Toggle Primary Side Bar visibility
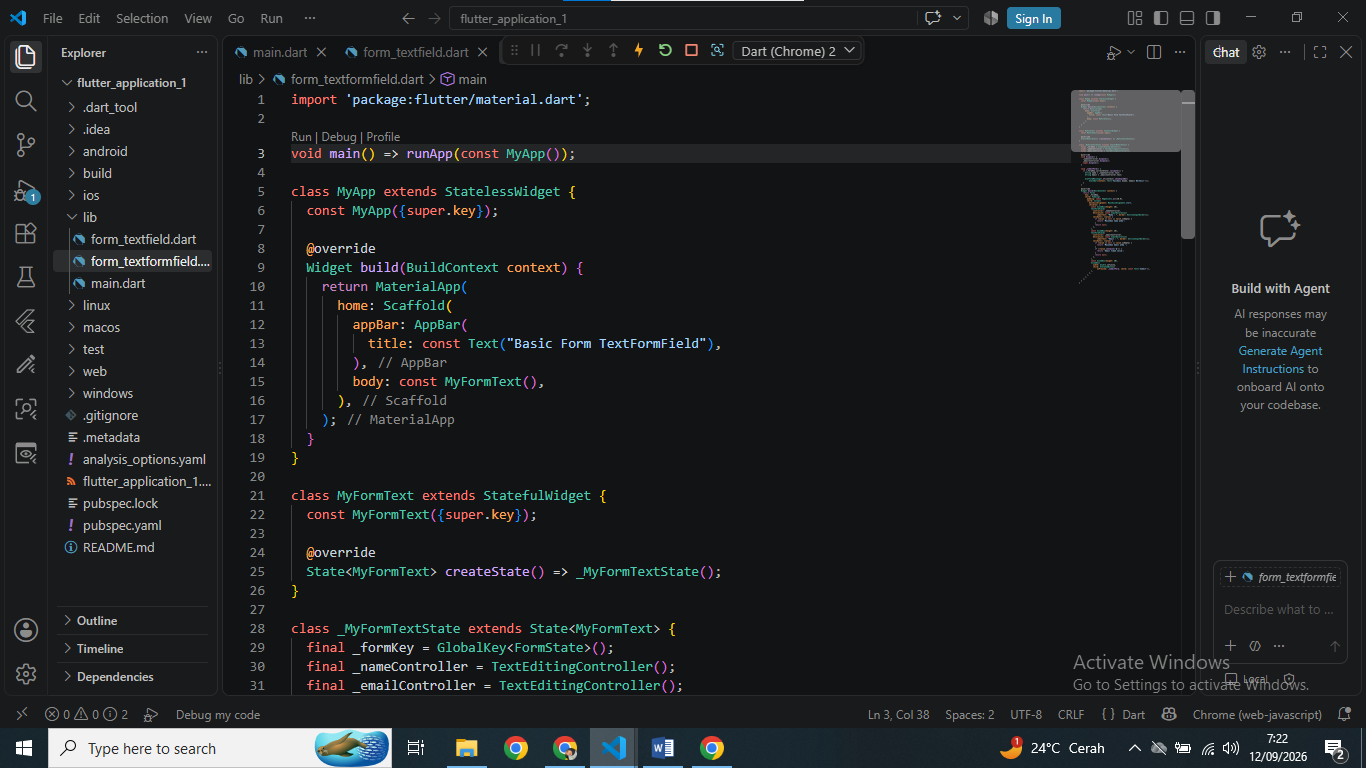The width and height of the screenshot is (1366, 768). pos(1161,18)
